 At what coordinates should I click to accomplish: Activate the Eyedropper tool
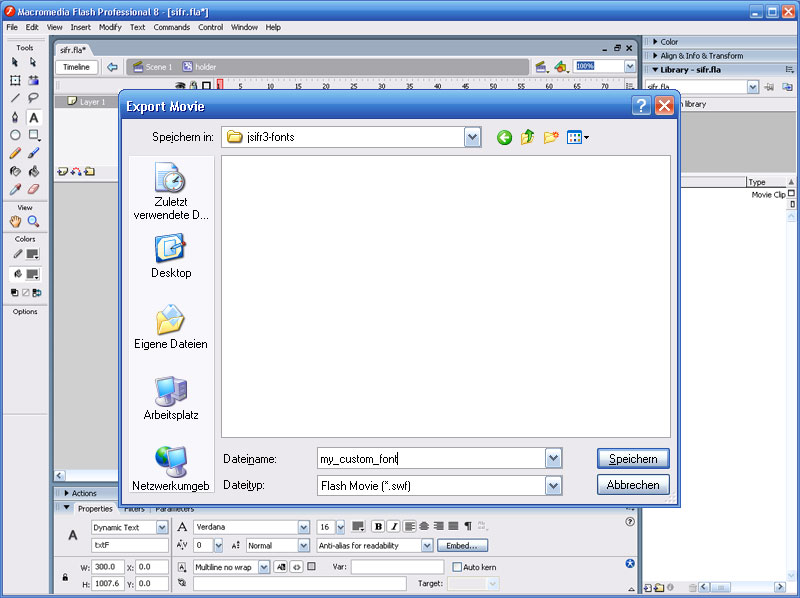(15, 189)
